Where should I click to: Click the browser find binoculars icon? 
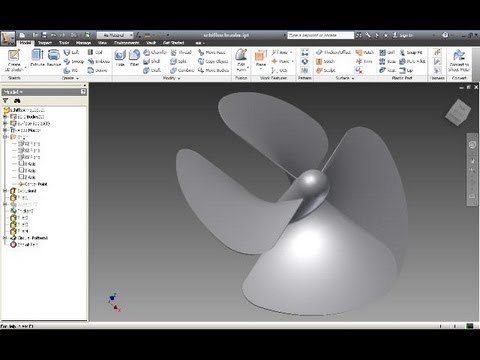point(17,100)
